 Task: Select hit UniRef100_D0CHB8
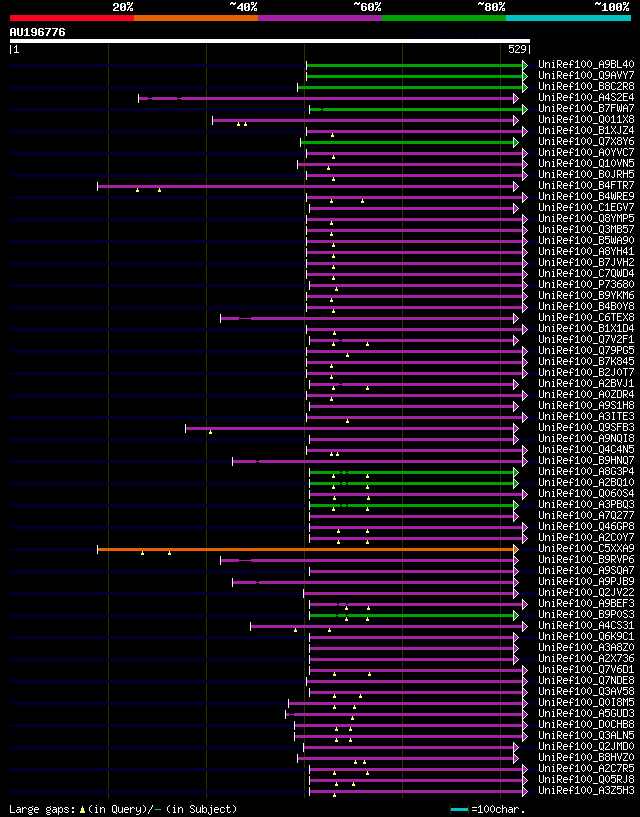point(586,725)
